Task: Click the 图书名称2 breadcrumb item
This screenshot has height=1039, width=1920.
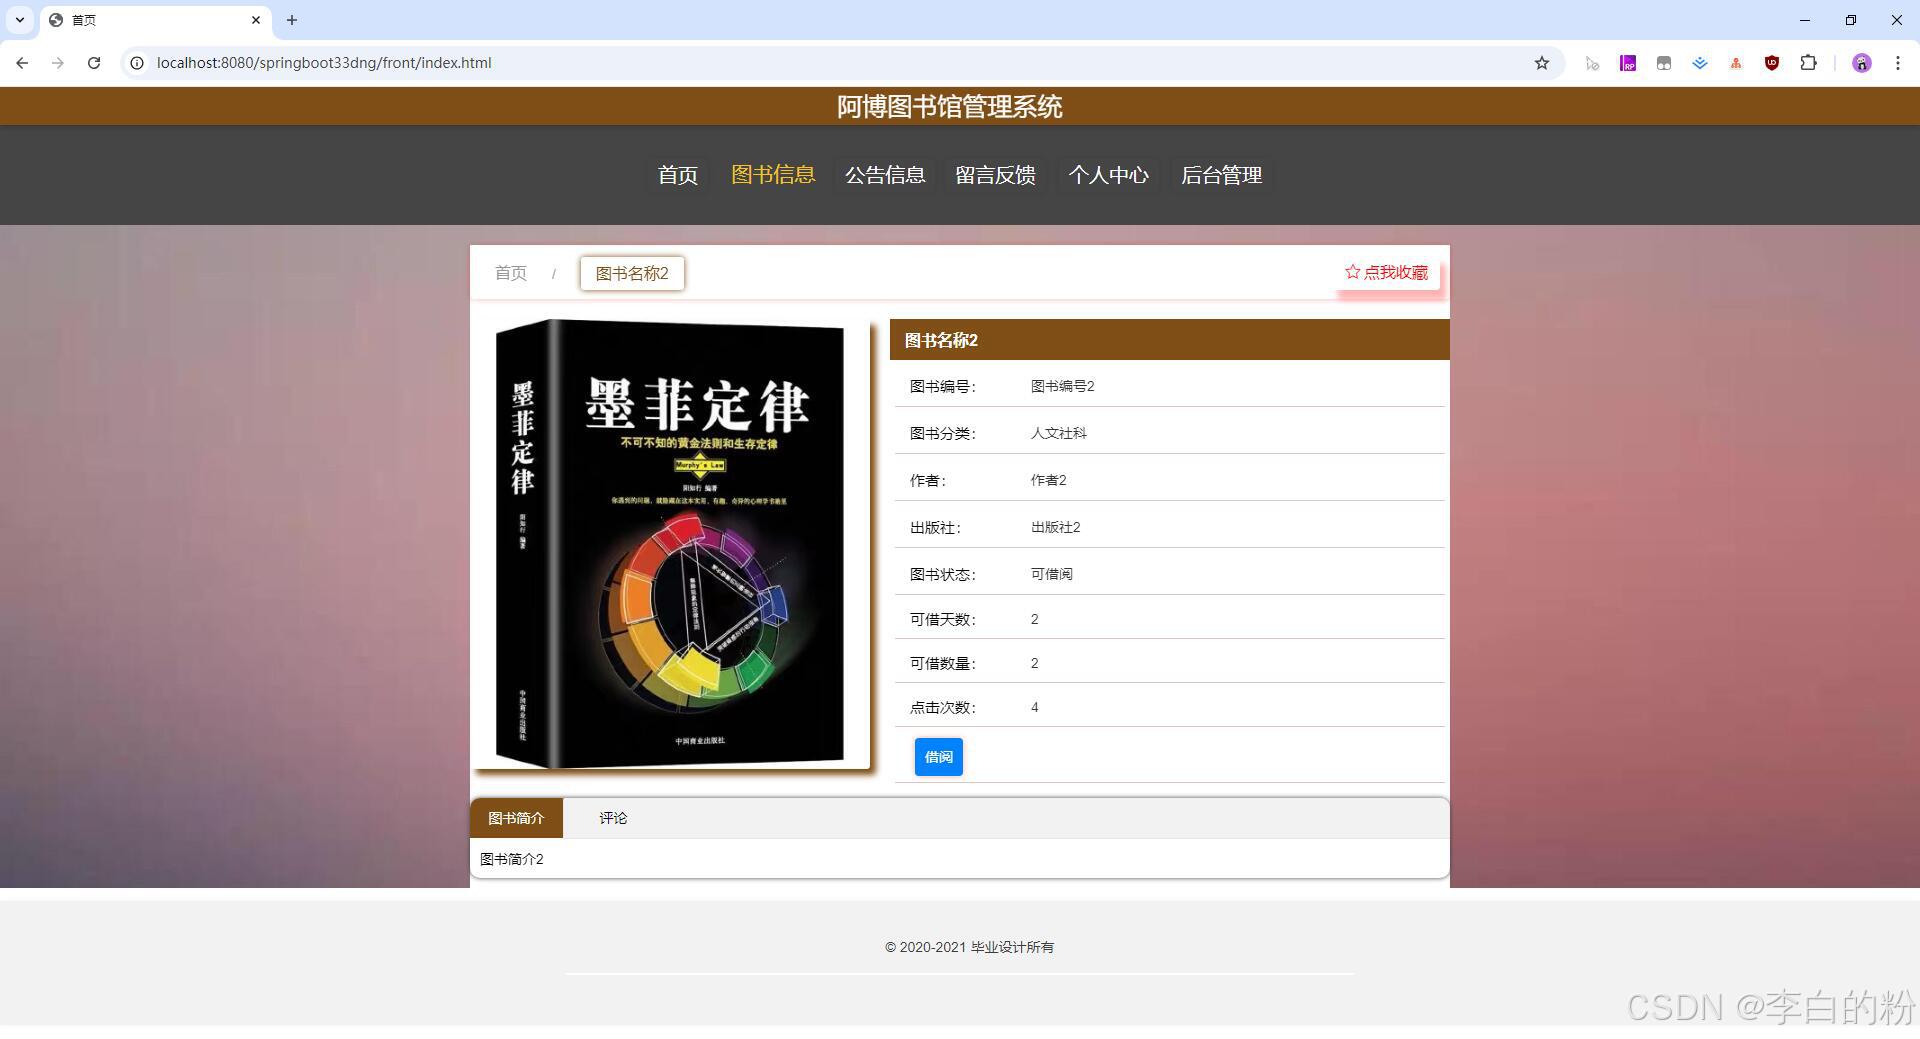Action: tap(632, 273)
